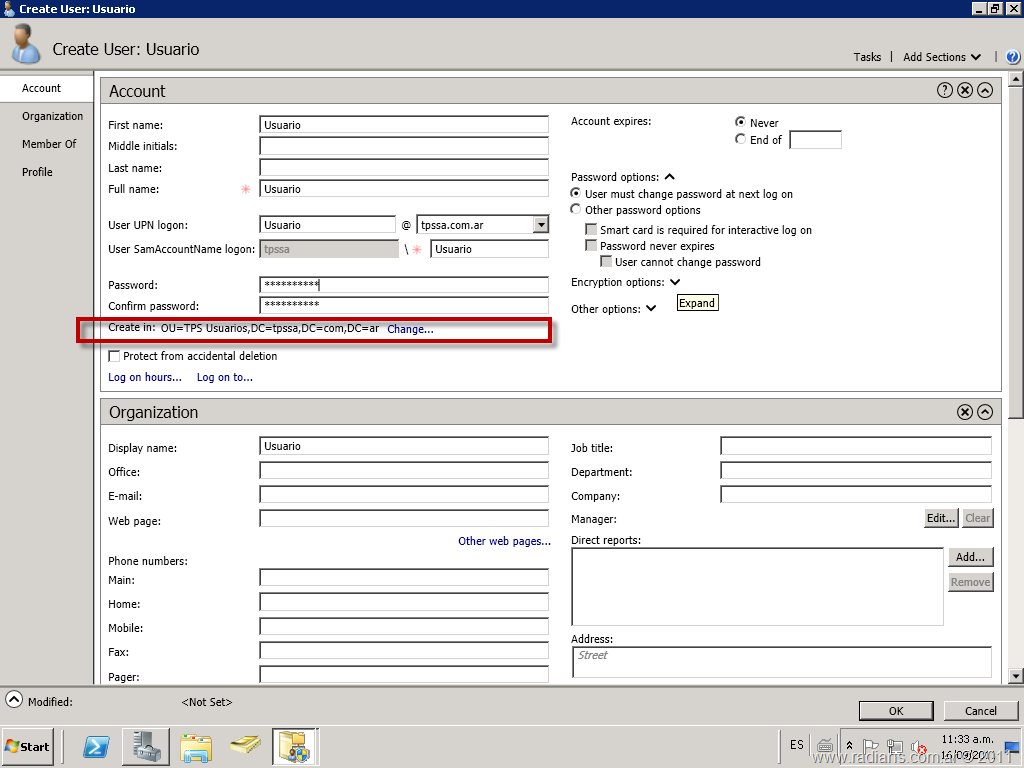1024x768 pixels.
Task: Click the Change... link next to Create in
Action: (x=410, y=329)
